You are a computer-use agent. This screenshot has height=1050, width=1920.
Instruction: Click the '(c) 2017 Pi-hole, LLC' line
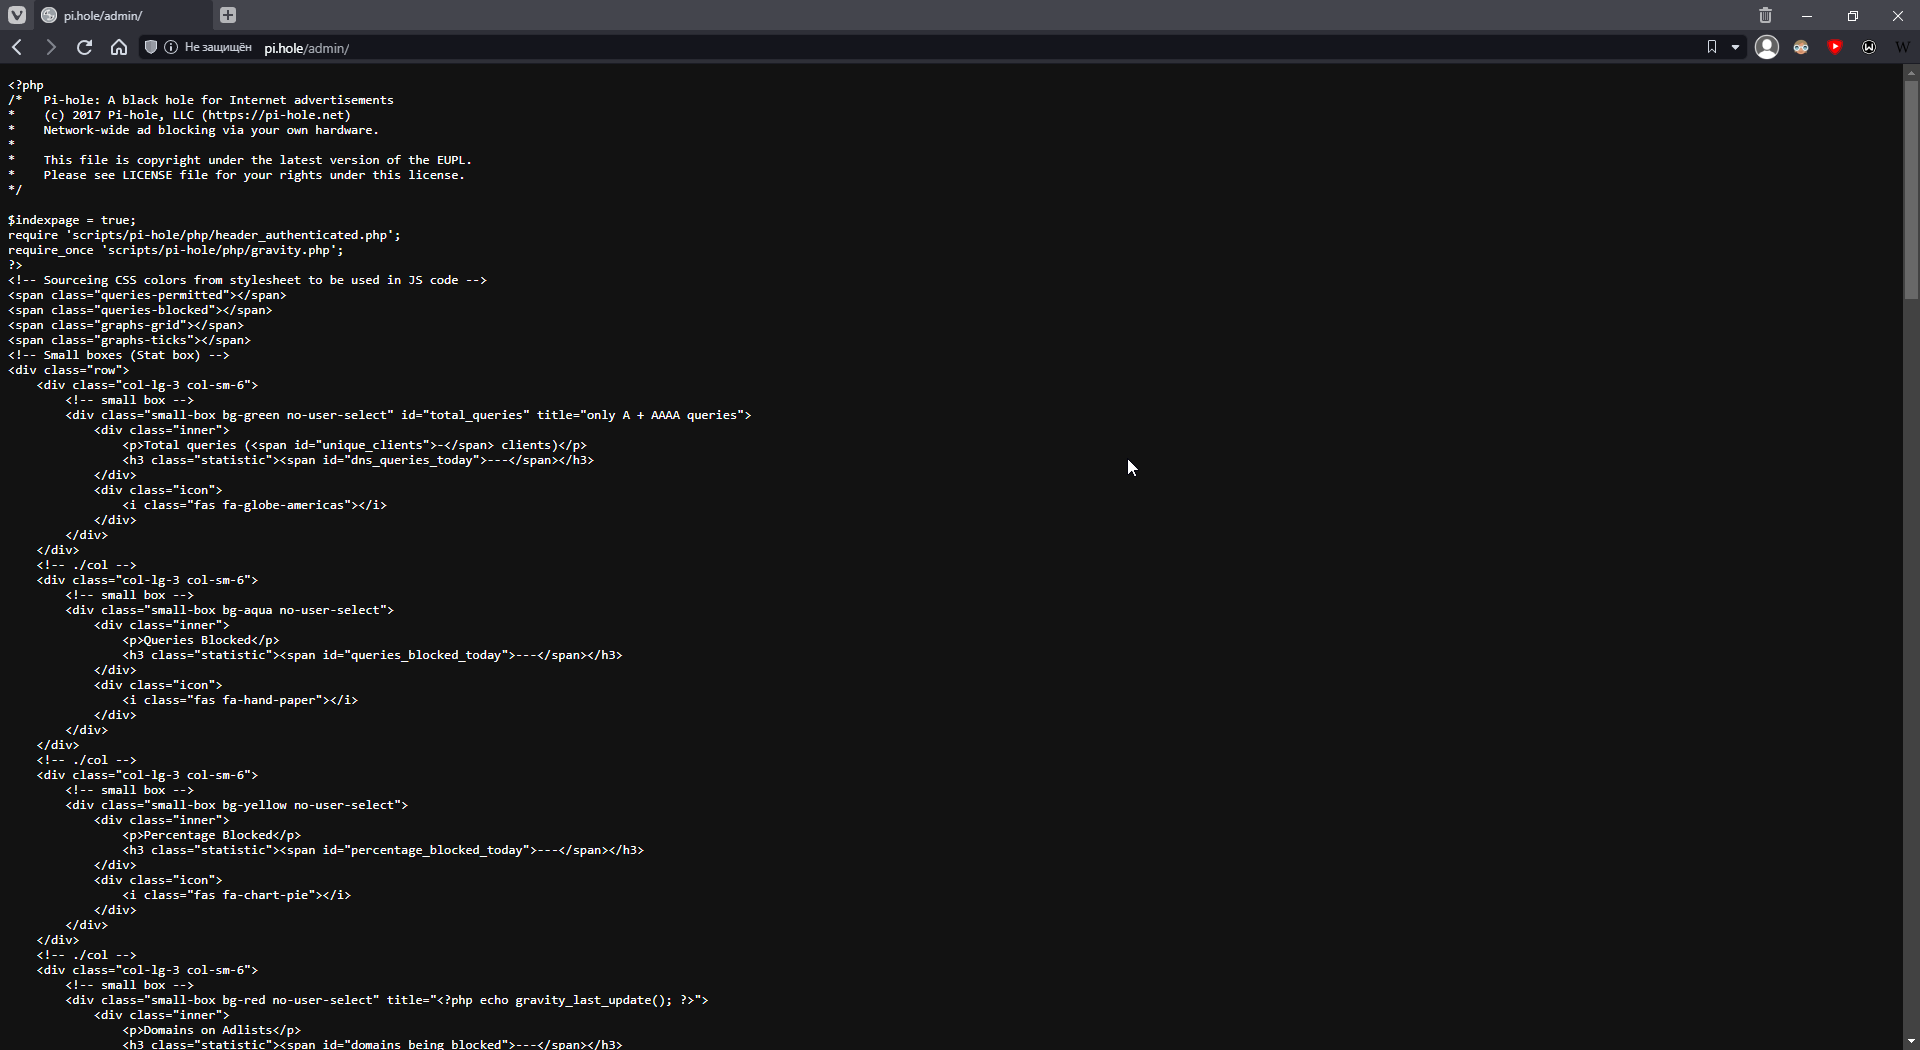pos(197,115)
